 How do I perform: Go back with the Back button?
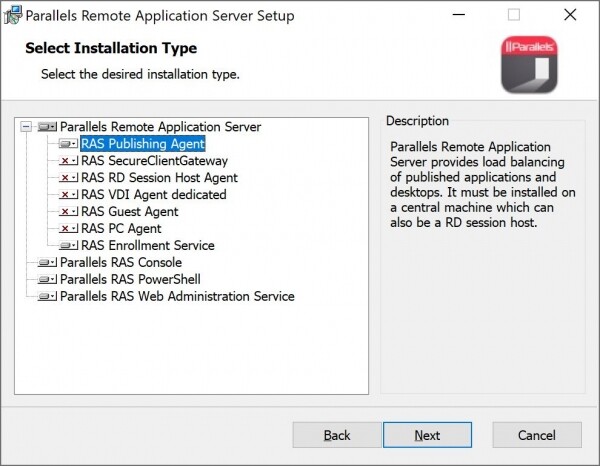pos(337,435)
